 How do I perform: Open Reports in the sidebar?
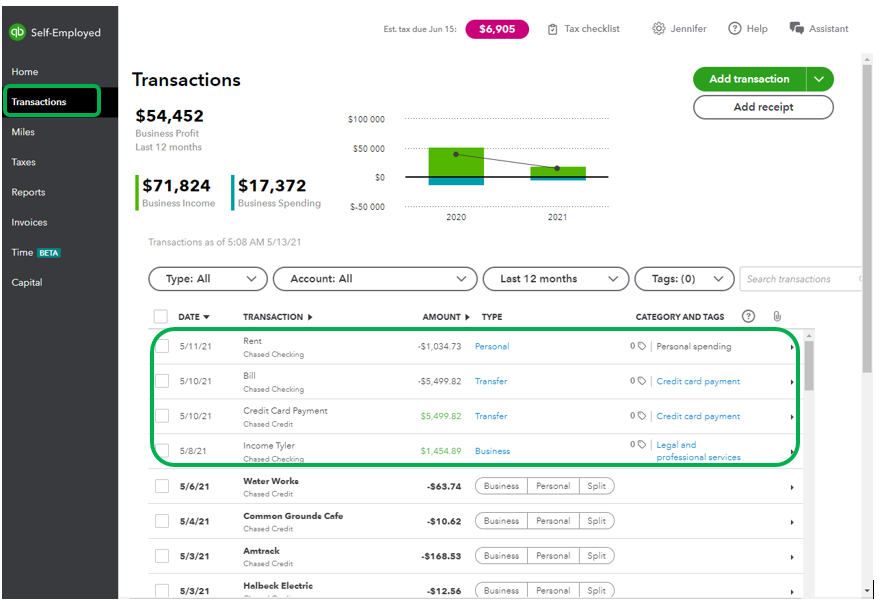pos(28,192)
